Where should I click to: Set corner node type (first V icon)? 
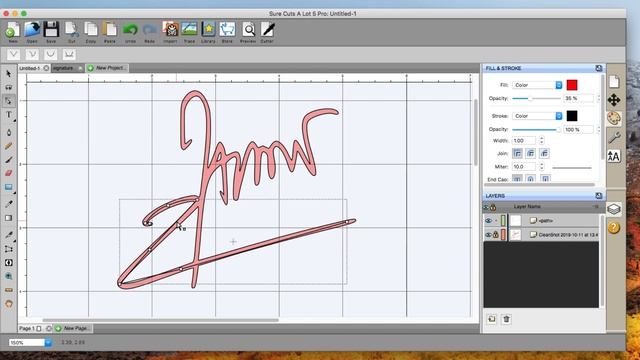point(13,54)
